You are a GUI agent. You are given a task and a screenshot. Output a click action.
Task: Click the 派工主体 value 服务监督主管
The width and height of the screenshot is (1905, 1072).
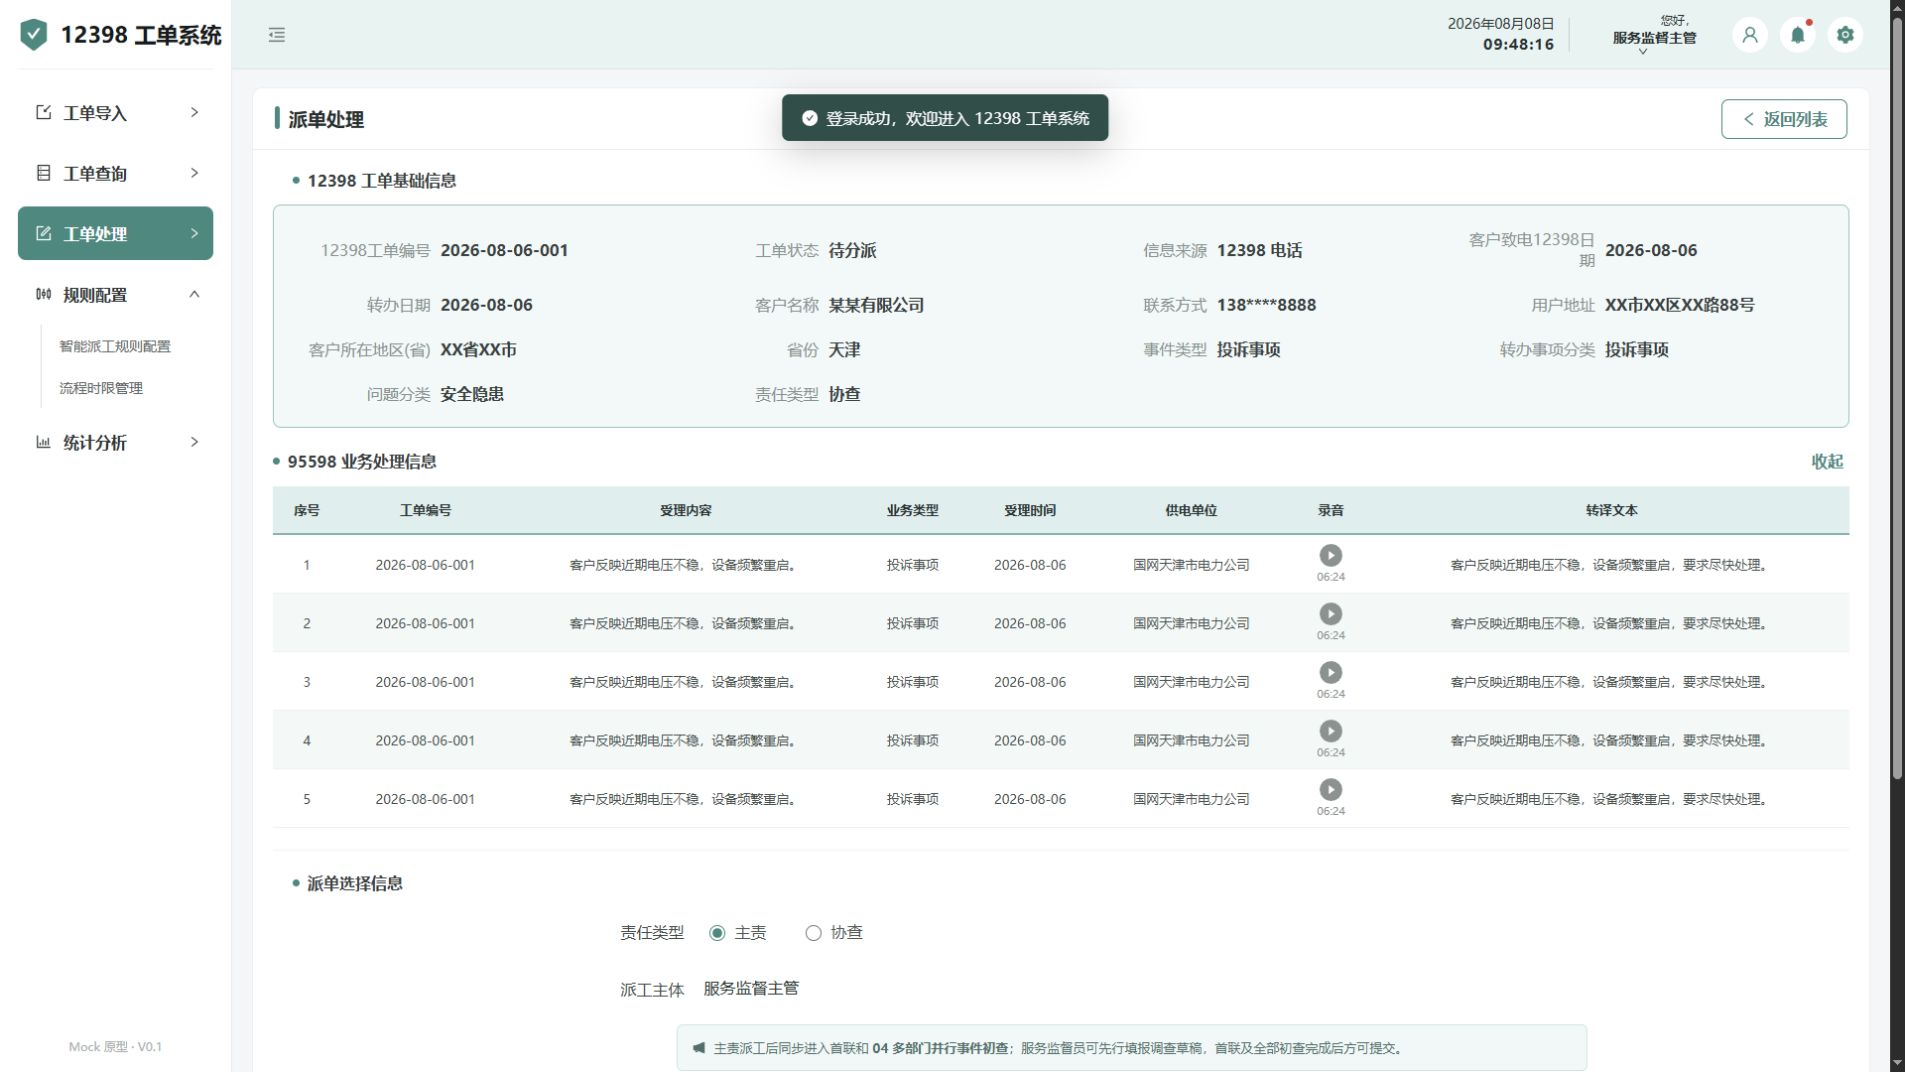click(x=751, y=988)
